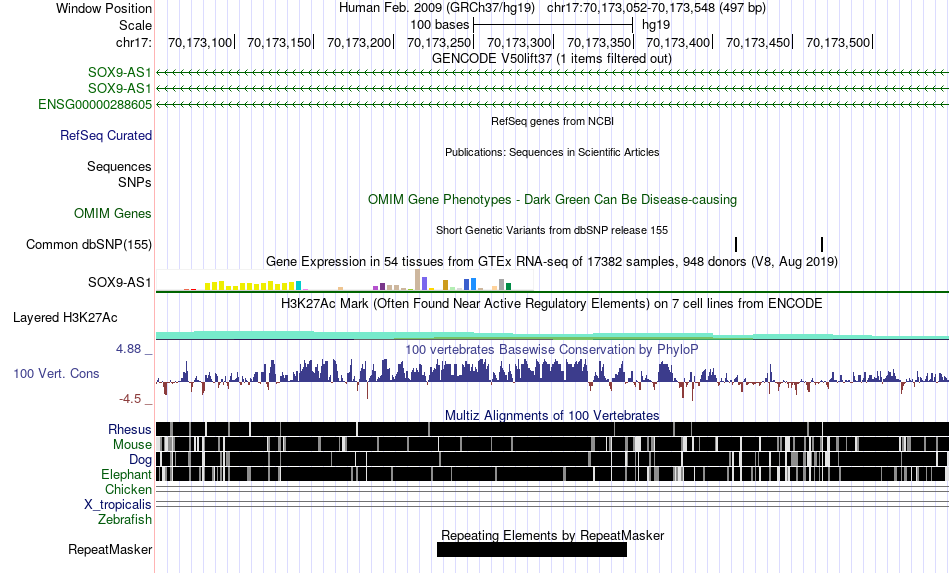This screenshot has width=950, height=573.
Task: Click the X_tropicalis species label
Action: (x=118, y=505)
